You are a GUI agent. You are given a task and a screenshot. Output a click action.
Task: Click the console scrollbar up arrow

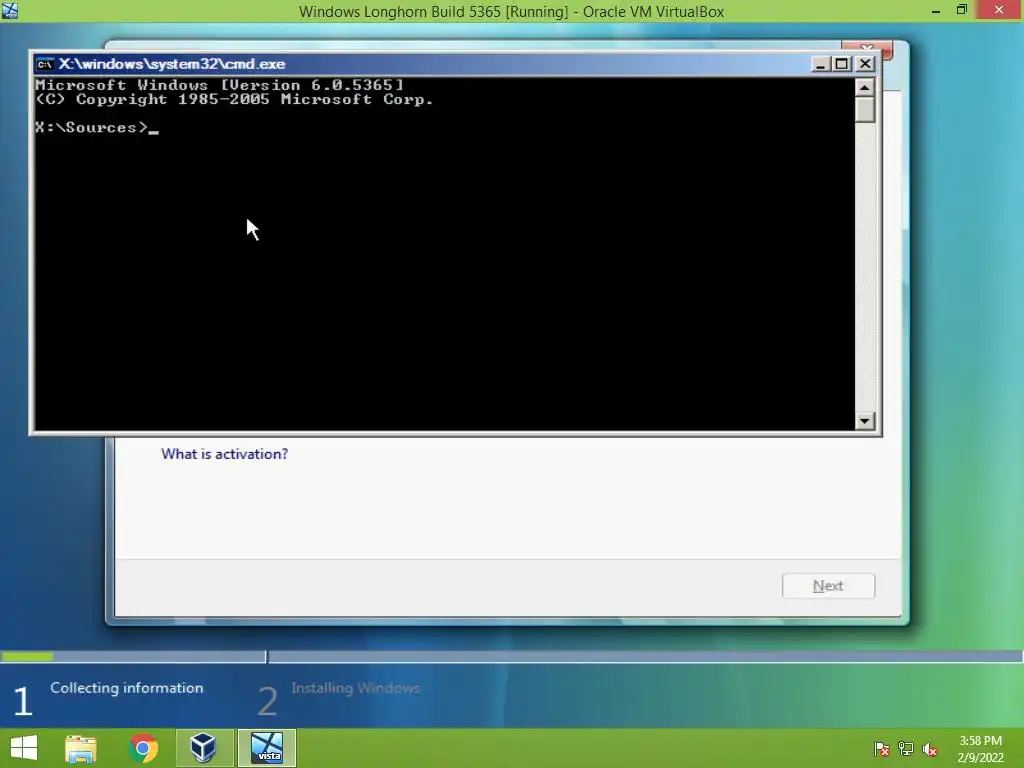tap(865, 88)
